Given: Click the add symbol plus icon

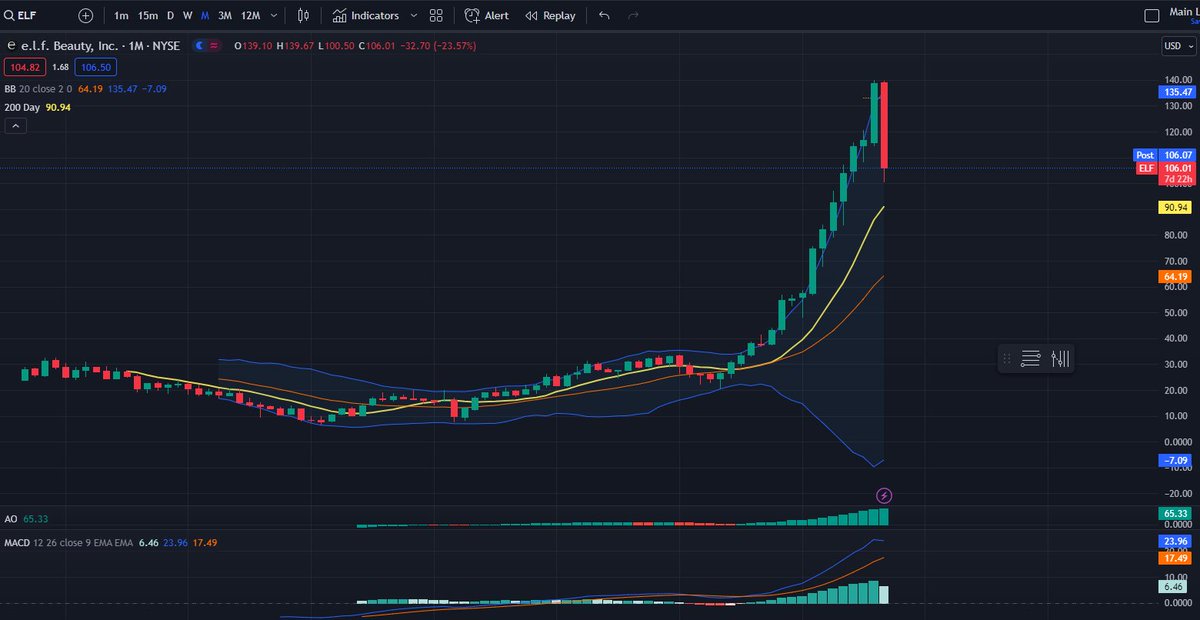Looking at the screenshot, I should point(86,15).
